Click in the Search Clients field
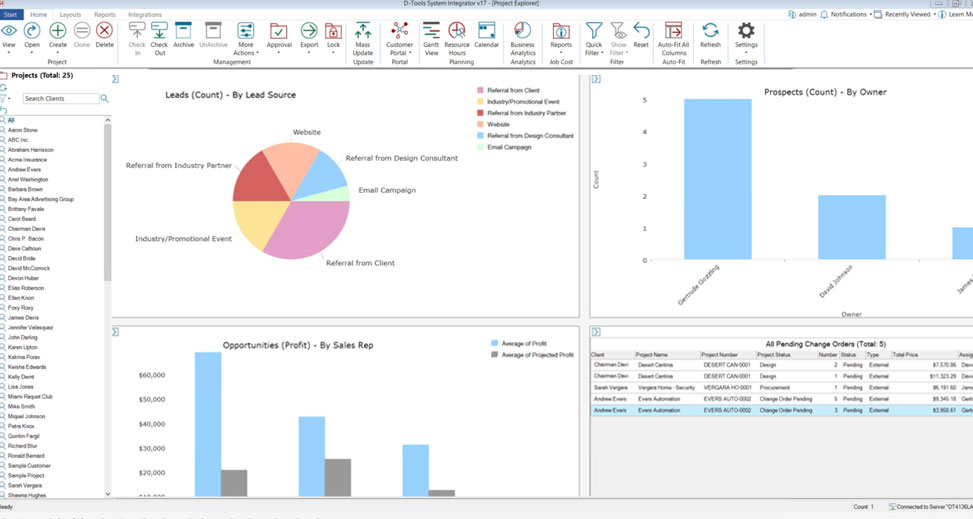 tap(61, 99)
